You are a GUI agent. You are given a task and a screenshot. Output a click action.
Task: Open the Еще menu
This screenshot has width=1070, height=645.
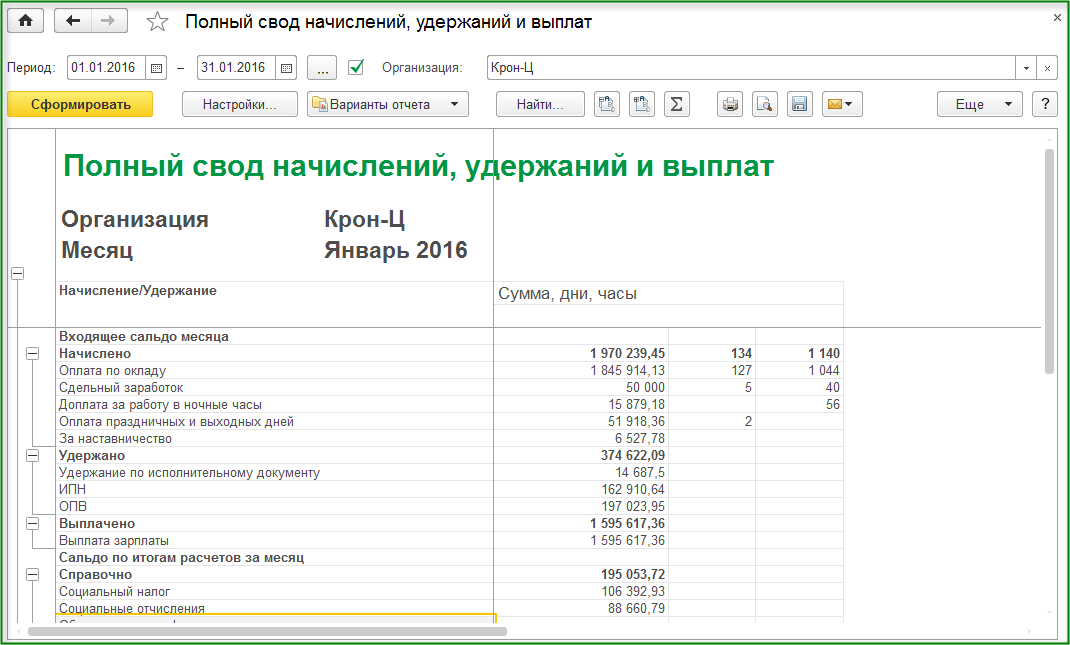pyautogui.click(x=979, y=104)
